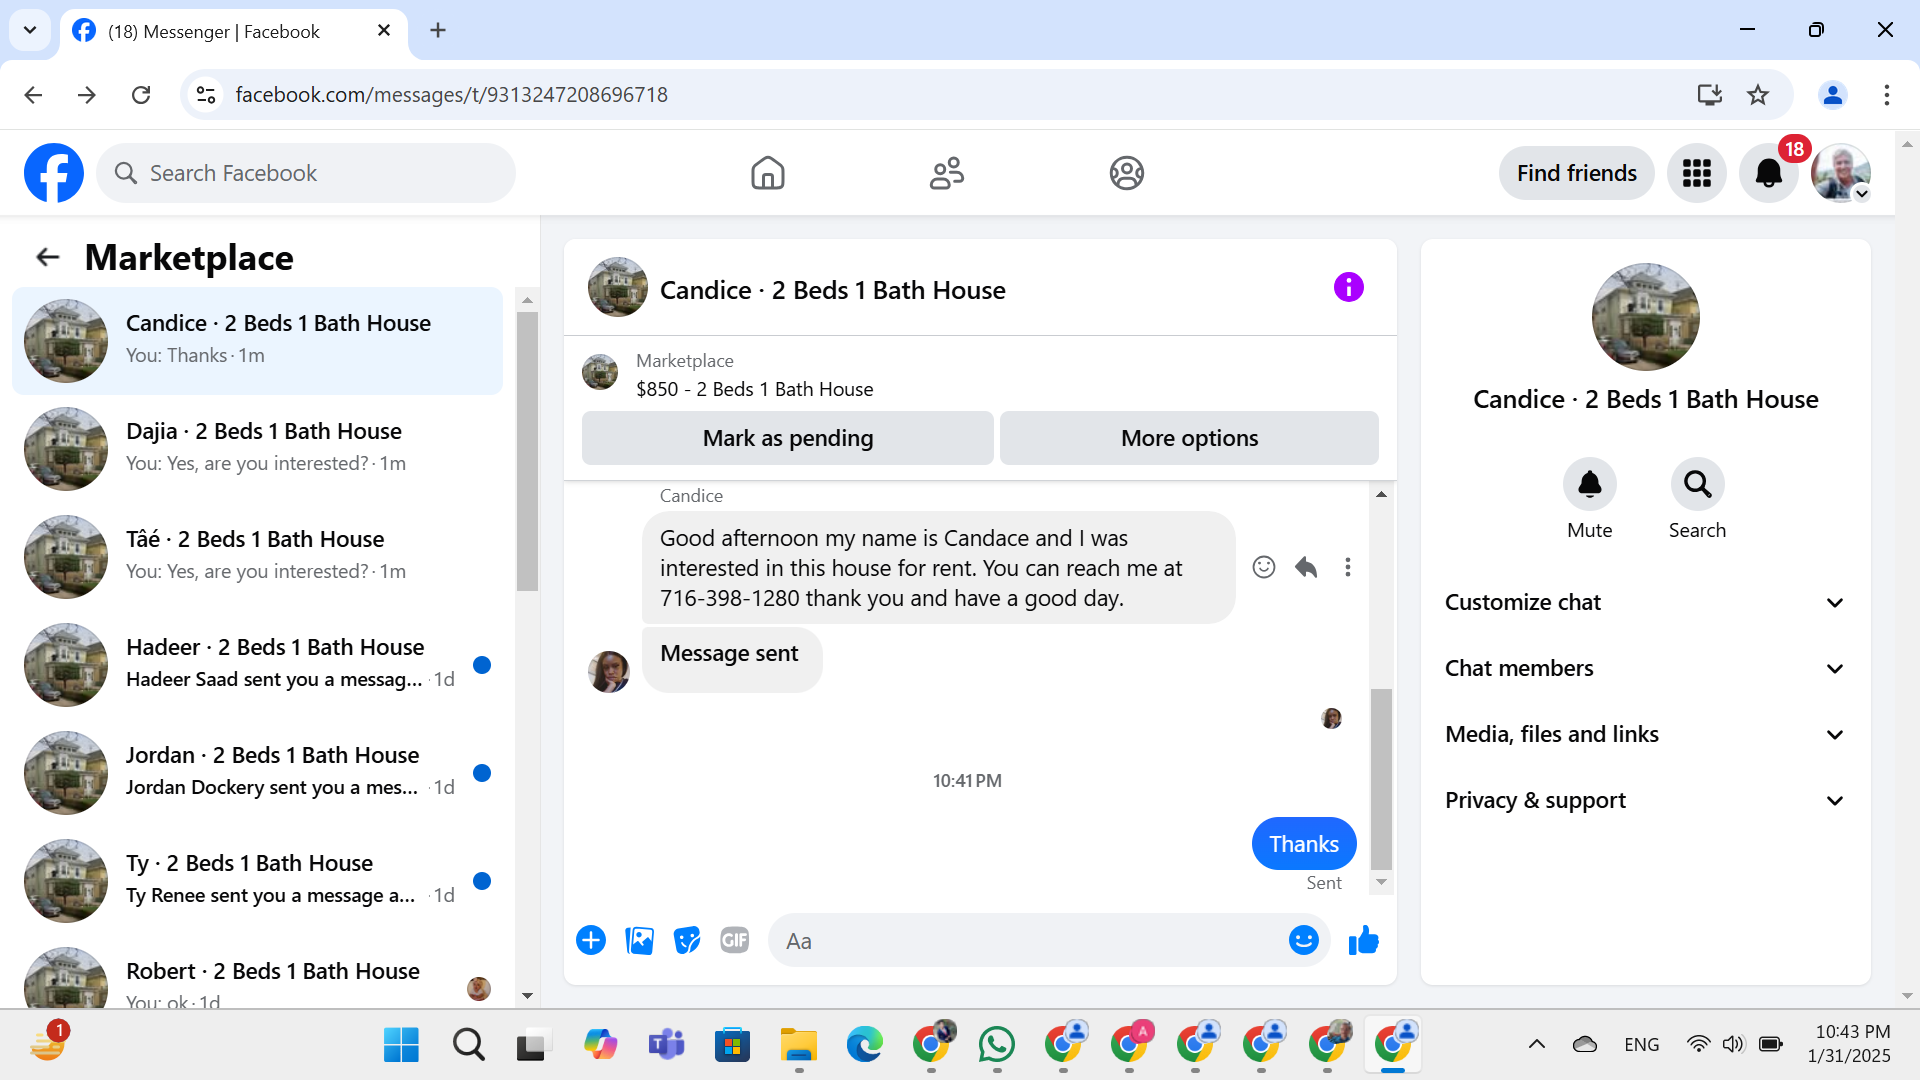Expand the Customize chat section

click(x=1645, y=603)
